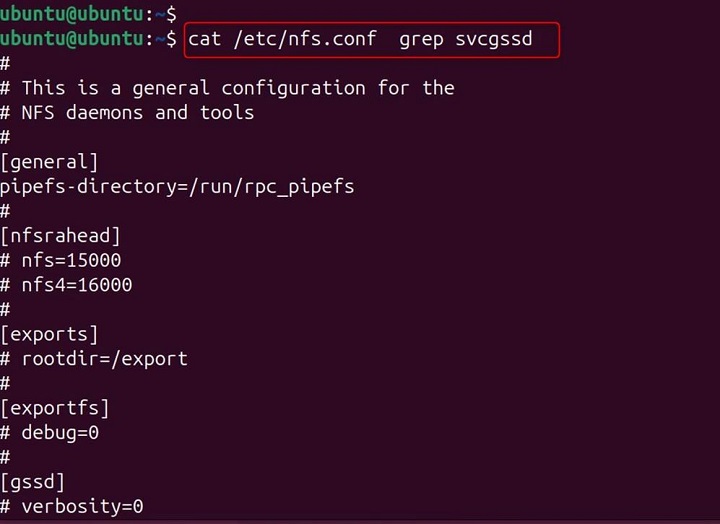Click the "# rootdir=/export" line
The image size is (720, 524).
click(x=94, y=358)
